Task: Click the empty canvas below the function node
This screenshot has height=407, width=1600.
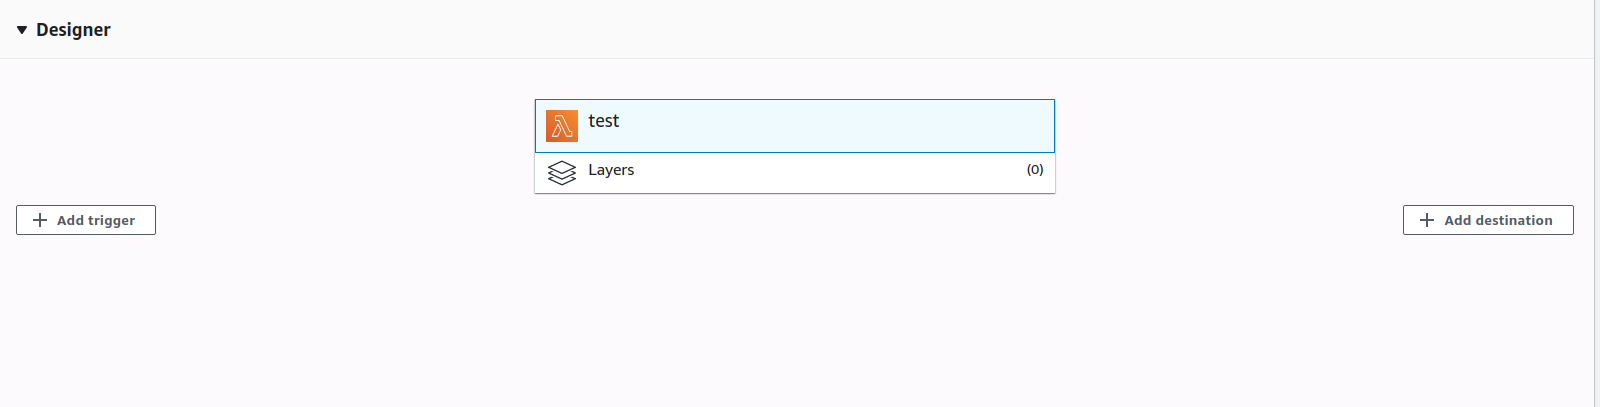Action: [795, 300]
